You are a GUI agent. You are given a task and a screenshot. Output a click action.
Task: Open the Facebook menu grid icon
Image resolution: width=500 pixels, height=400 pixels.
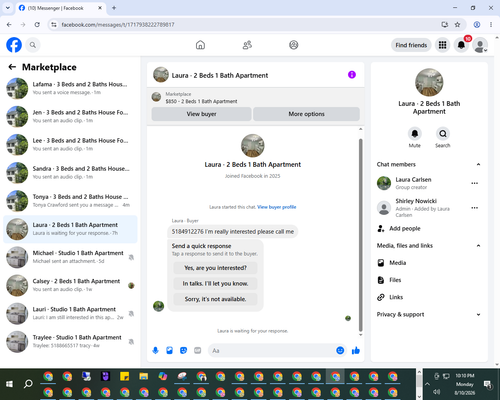(x=442, y=45)
